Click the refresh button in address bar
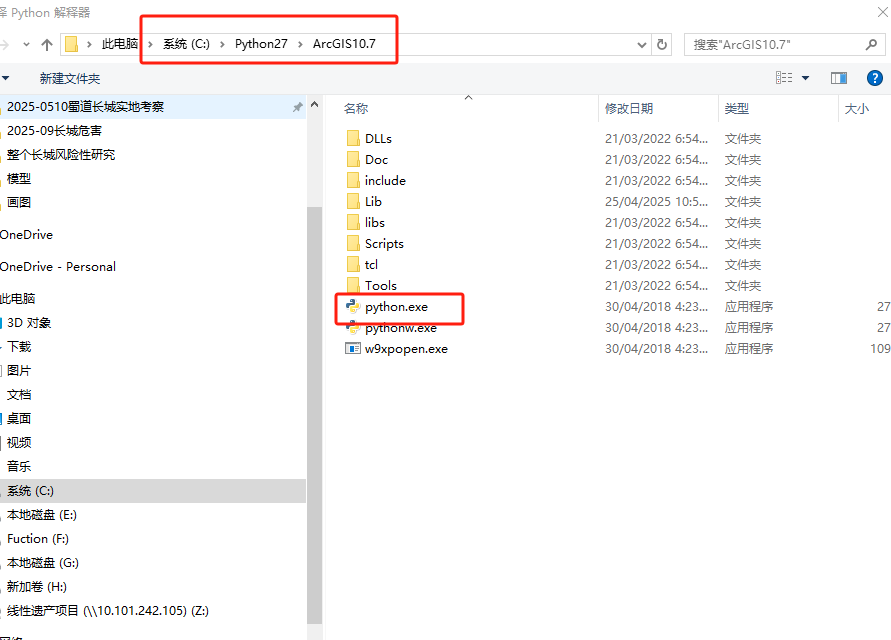This screenshot has height=640, width=891. 662,44
